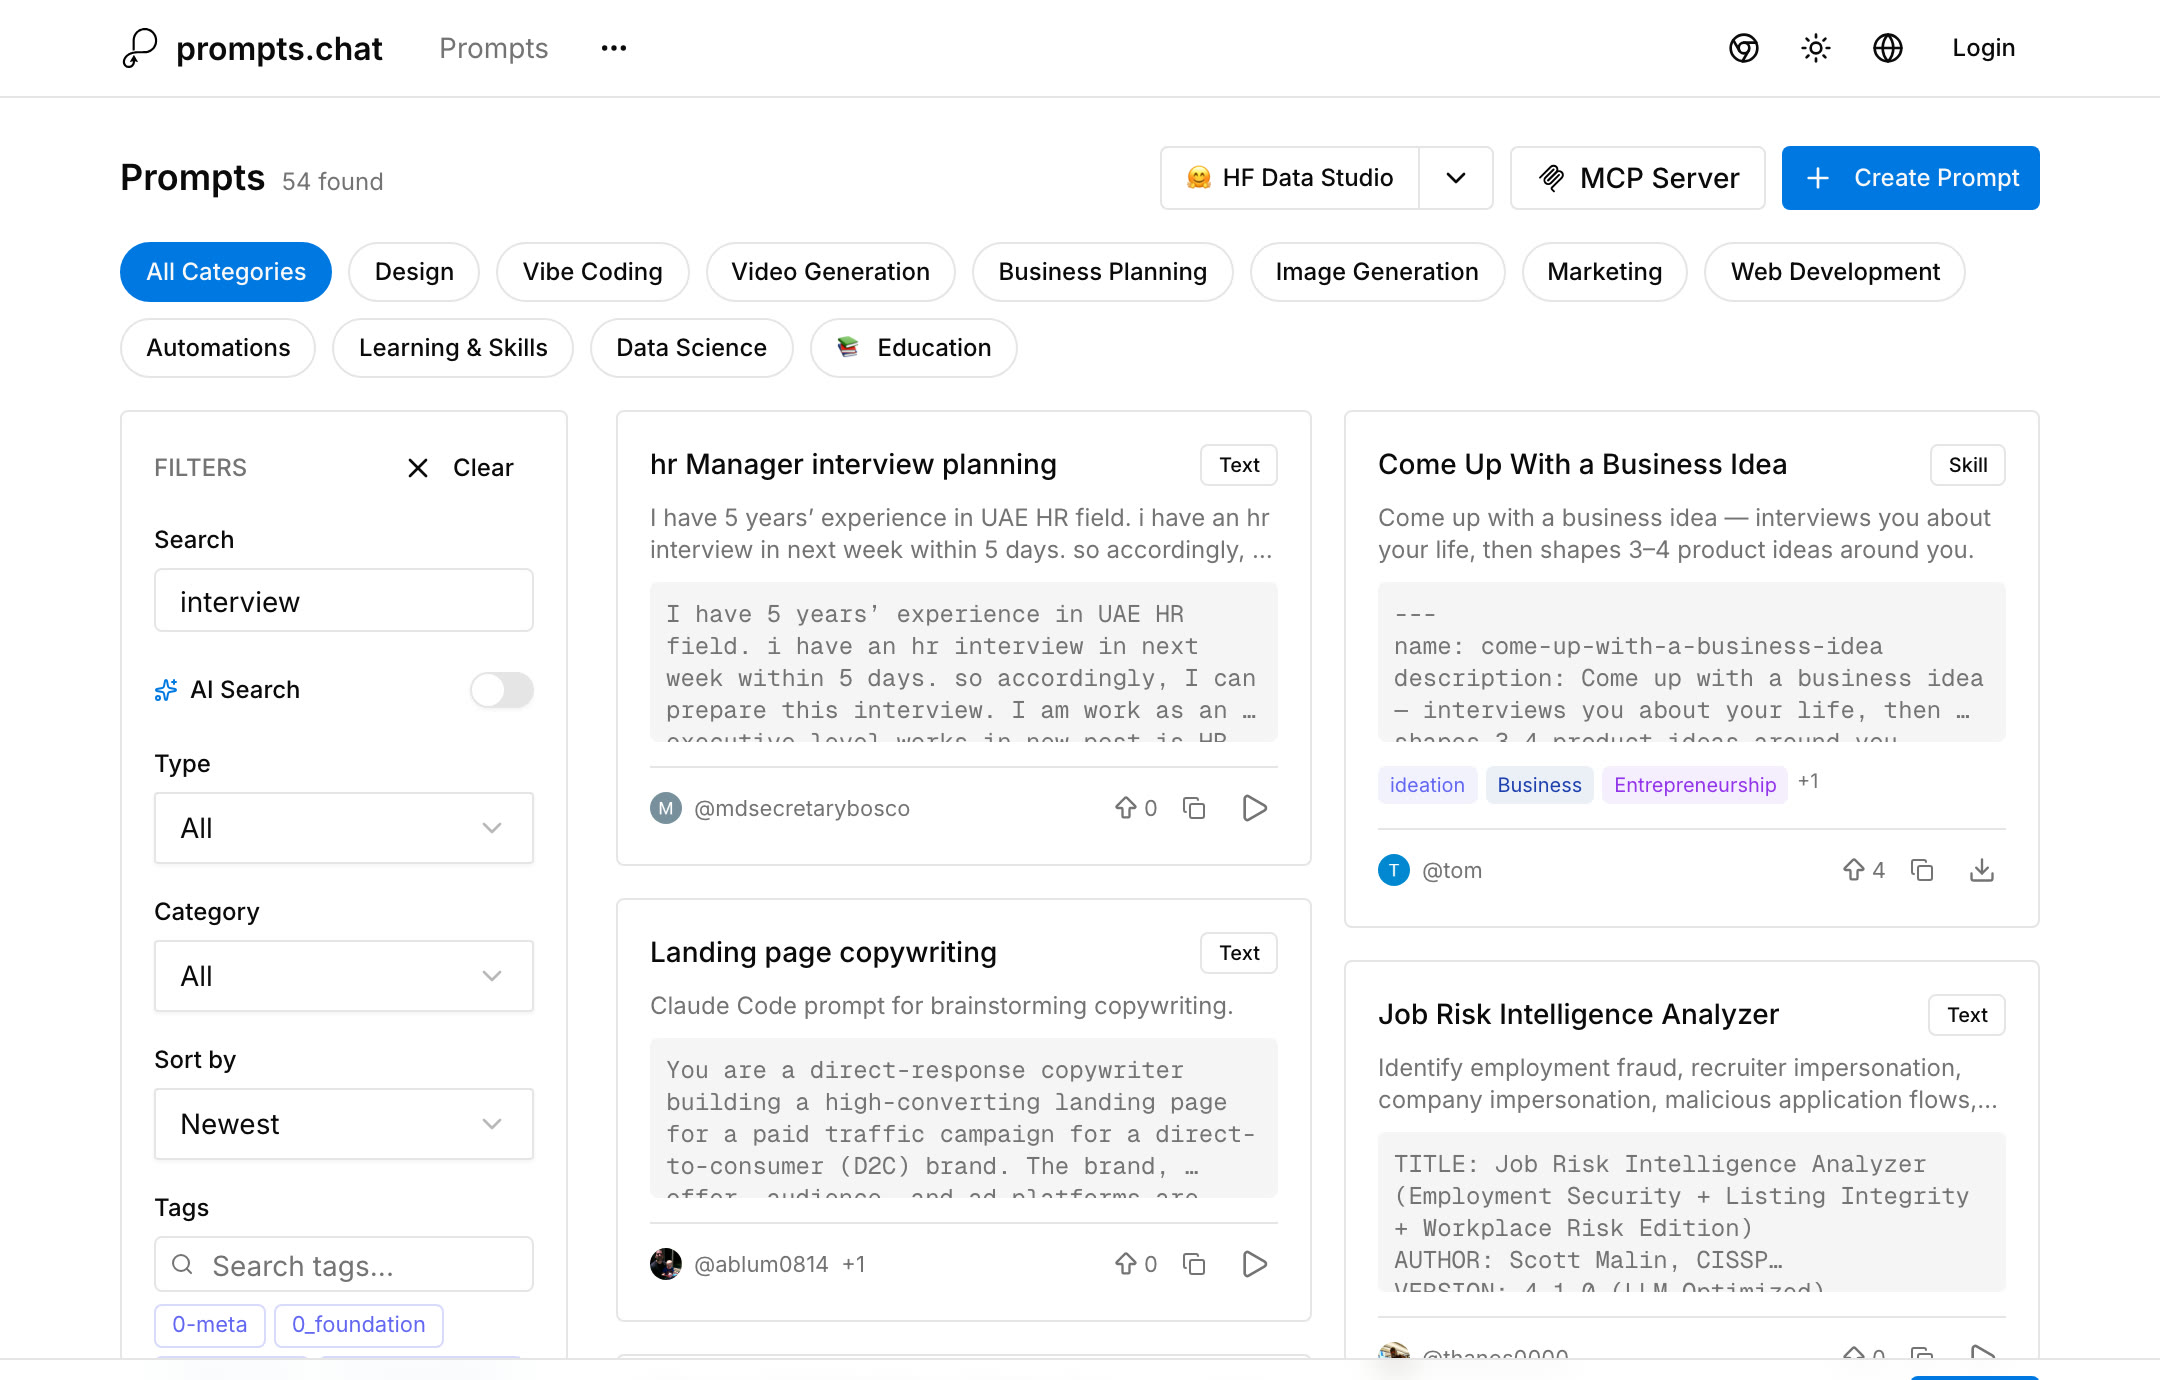This screenshot has height=1380, width=2160.
Task: Open the three-dot more menu in header
Action: point(613,48)
